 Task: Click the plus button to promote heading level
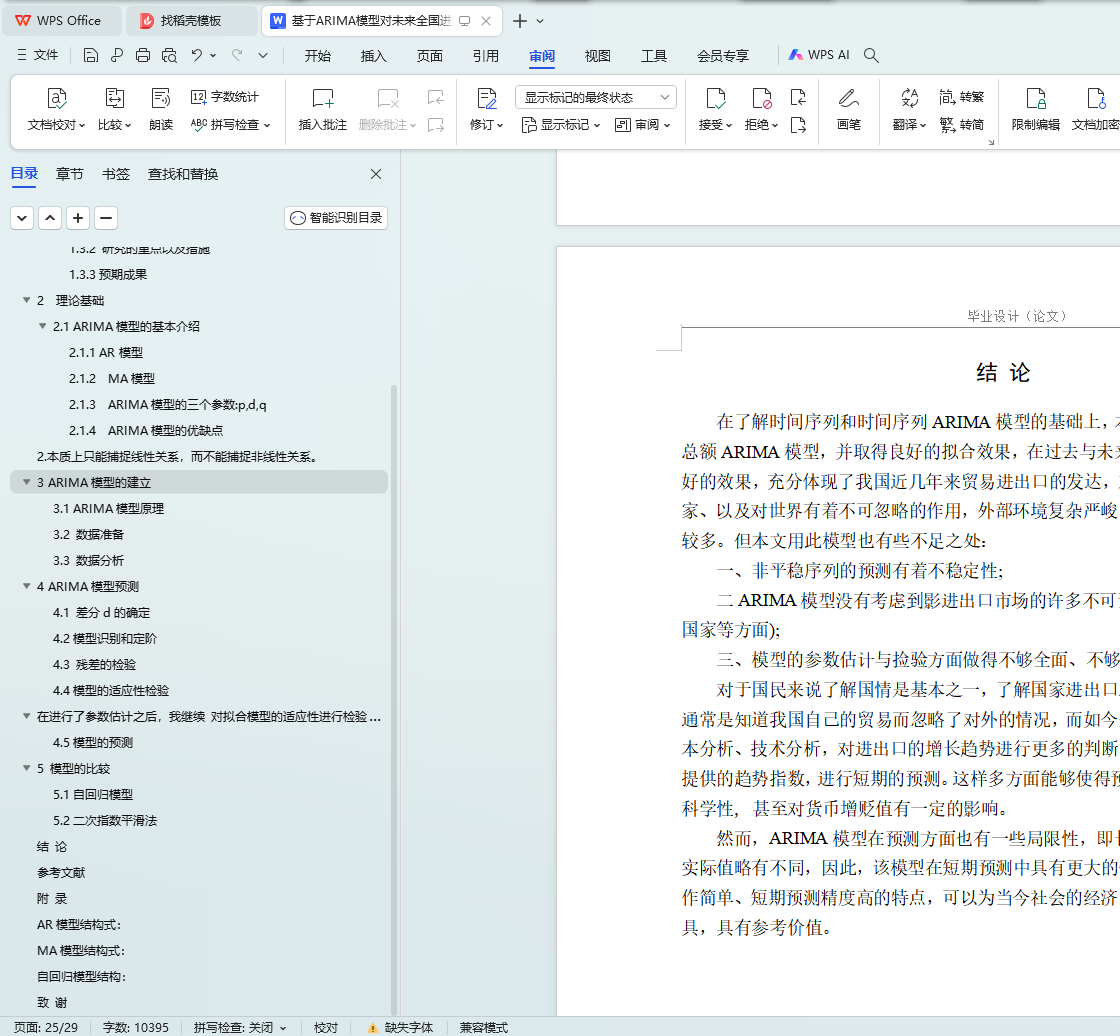point(78,218)
